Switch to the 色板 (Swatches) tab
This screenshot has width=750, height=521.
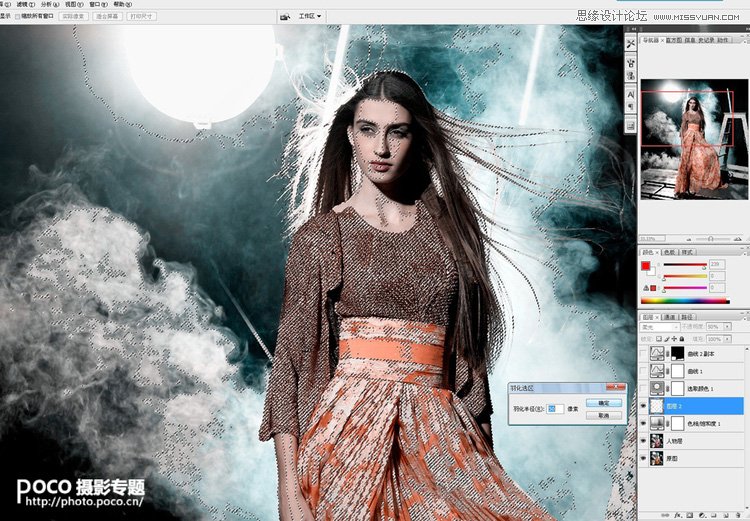coord(670,252)
